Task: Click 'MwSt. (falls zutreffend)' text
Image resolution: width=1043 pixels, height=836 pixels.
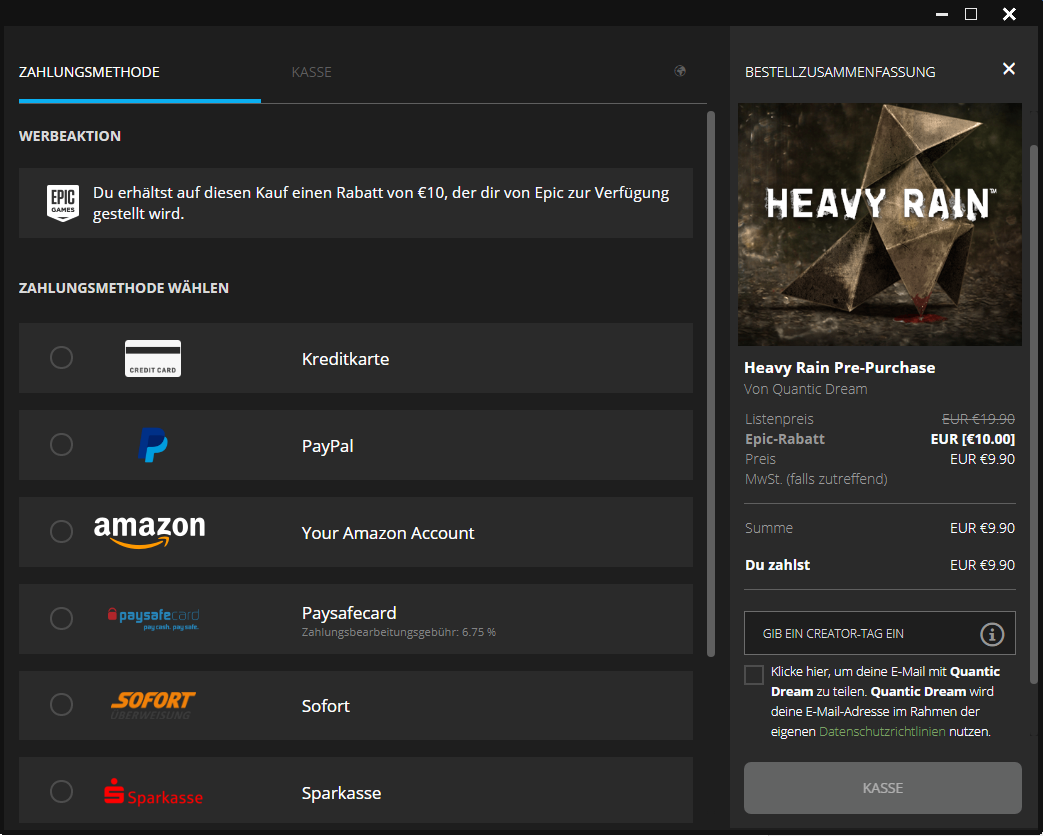Action: coord(816,479)
